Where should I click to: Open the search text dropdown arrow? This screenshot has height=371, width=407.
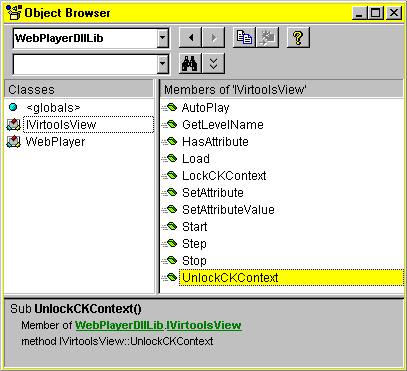pyautogui.click(x=162, y=63)
